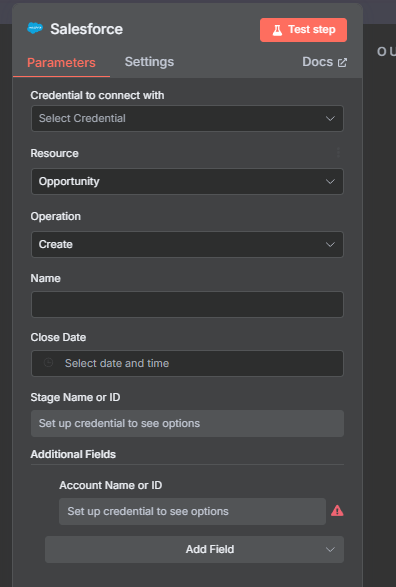
Task: Click the Salesforce node title text
Action: pos(86,29)
